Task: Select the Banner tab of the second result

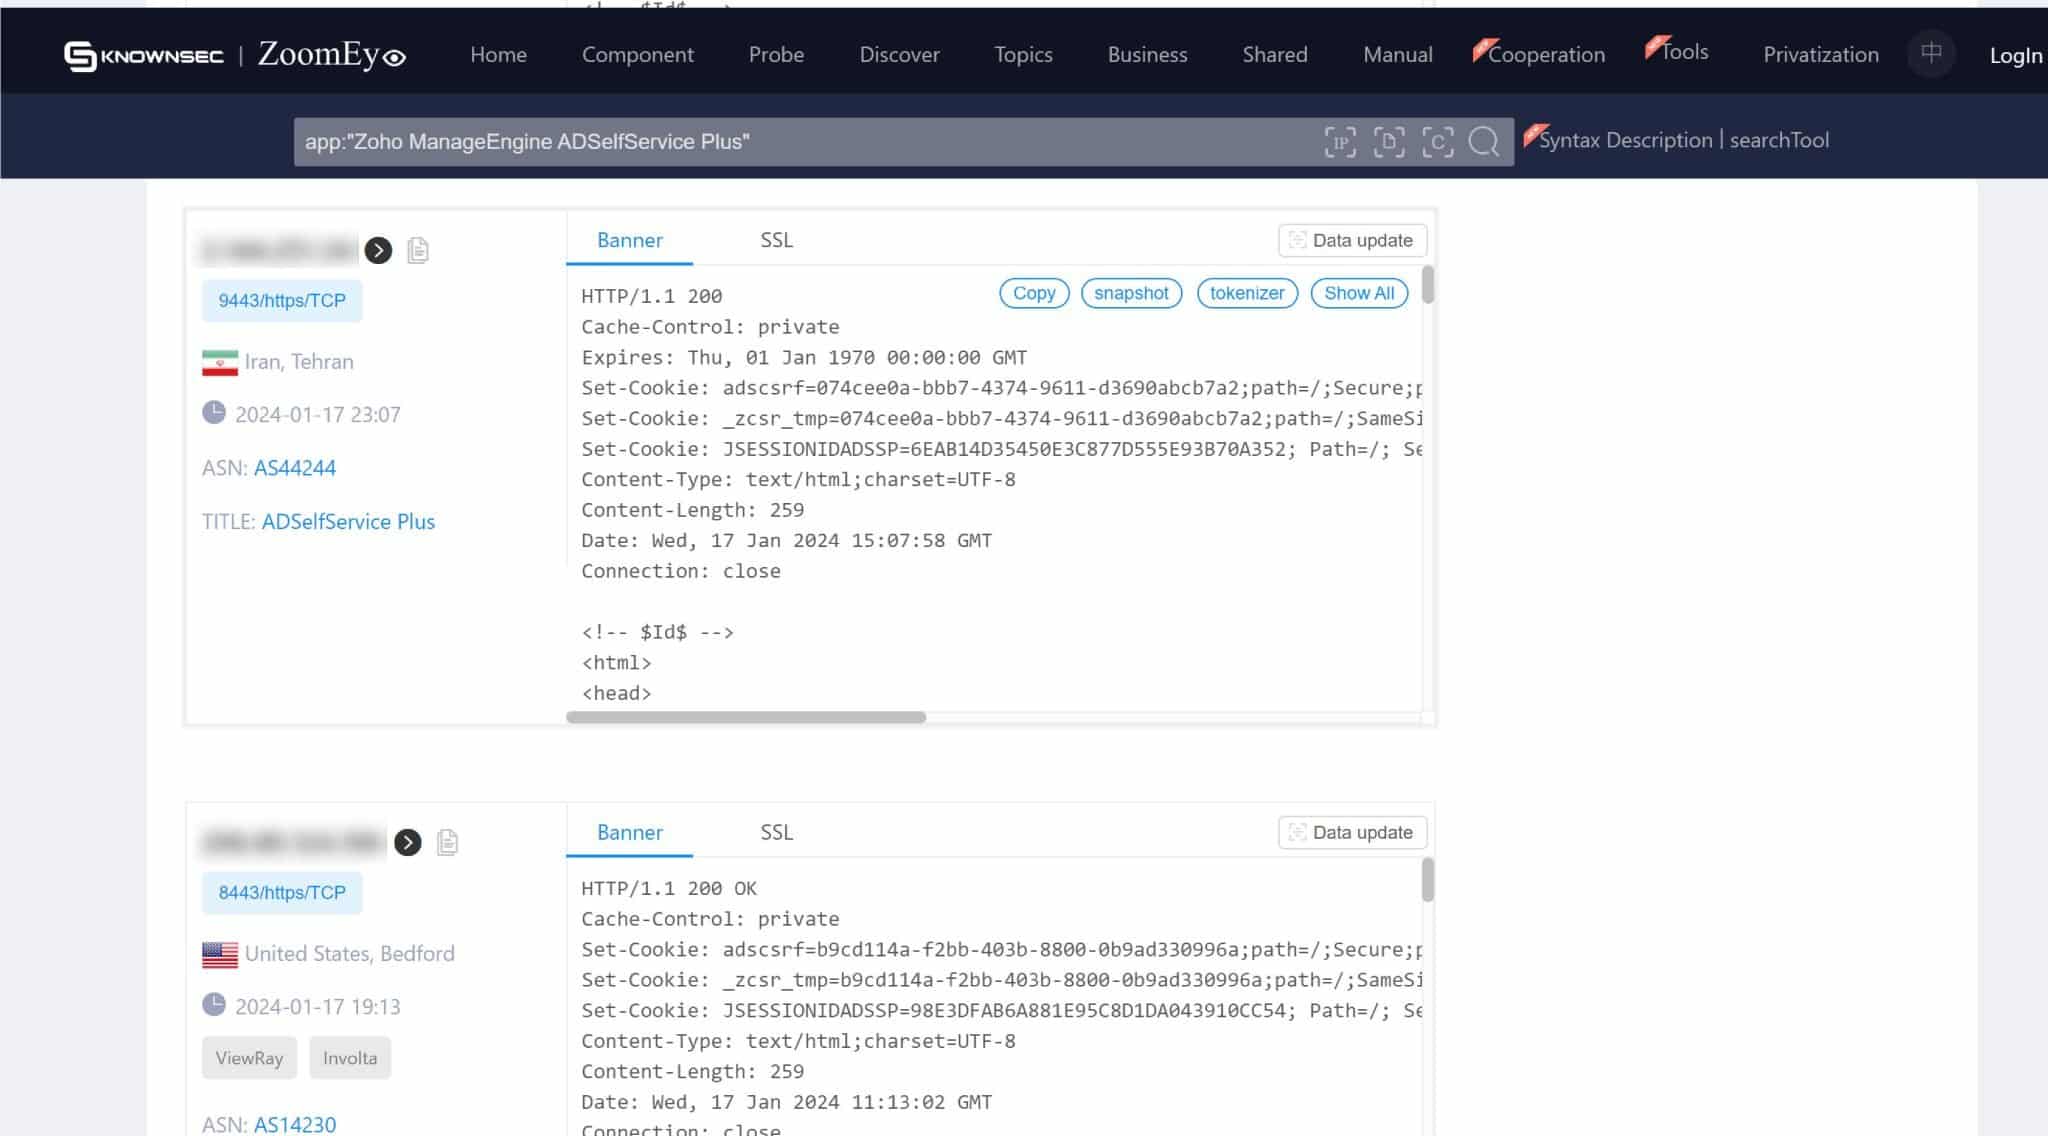Action: click(629, 832)
